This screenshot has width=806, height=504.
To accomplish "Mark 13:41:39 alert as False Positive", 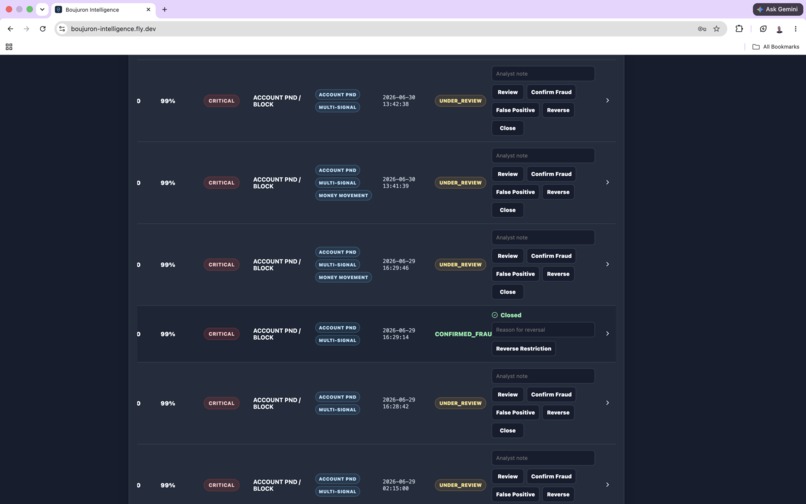I will tap(515, 192).
